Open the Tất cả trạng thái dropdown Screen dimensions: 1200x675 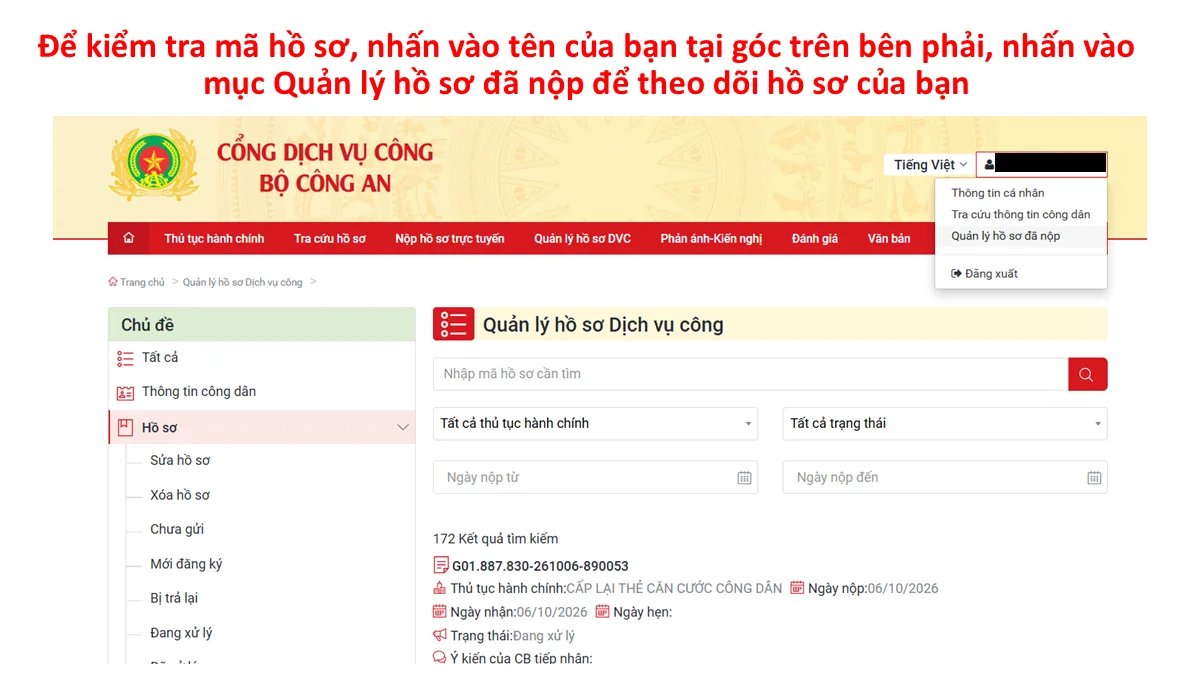(x=945, y=424)
